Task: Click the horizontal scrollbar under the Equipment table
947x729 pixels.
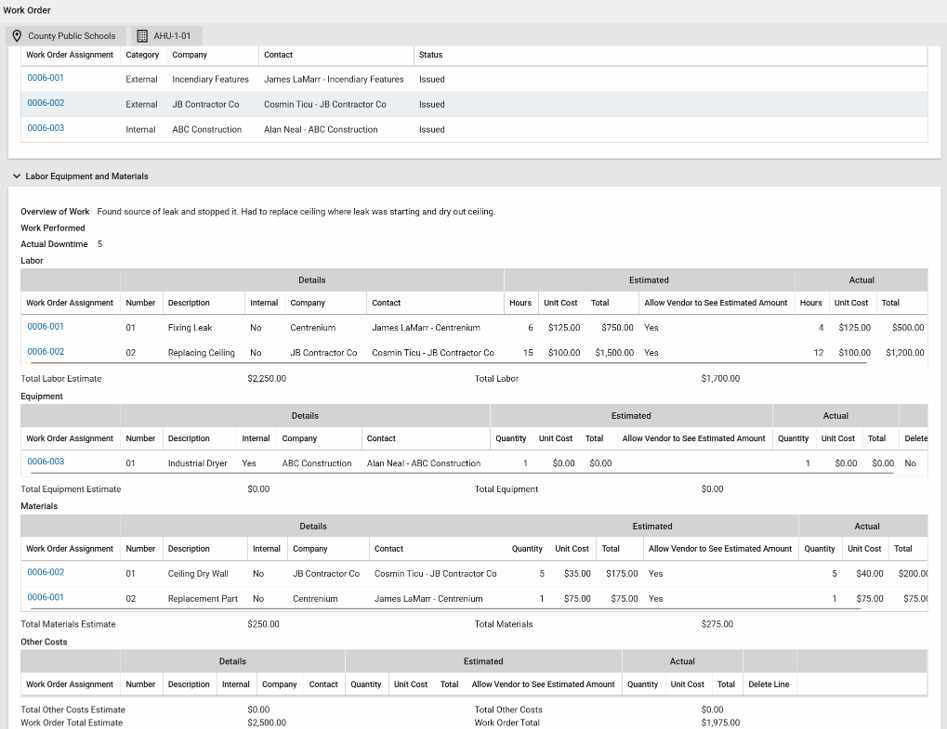Action: 457,474
